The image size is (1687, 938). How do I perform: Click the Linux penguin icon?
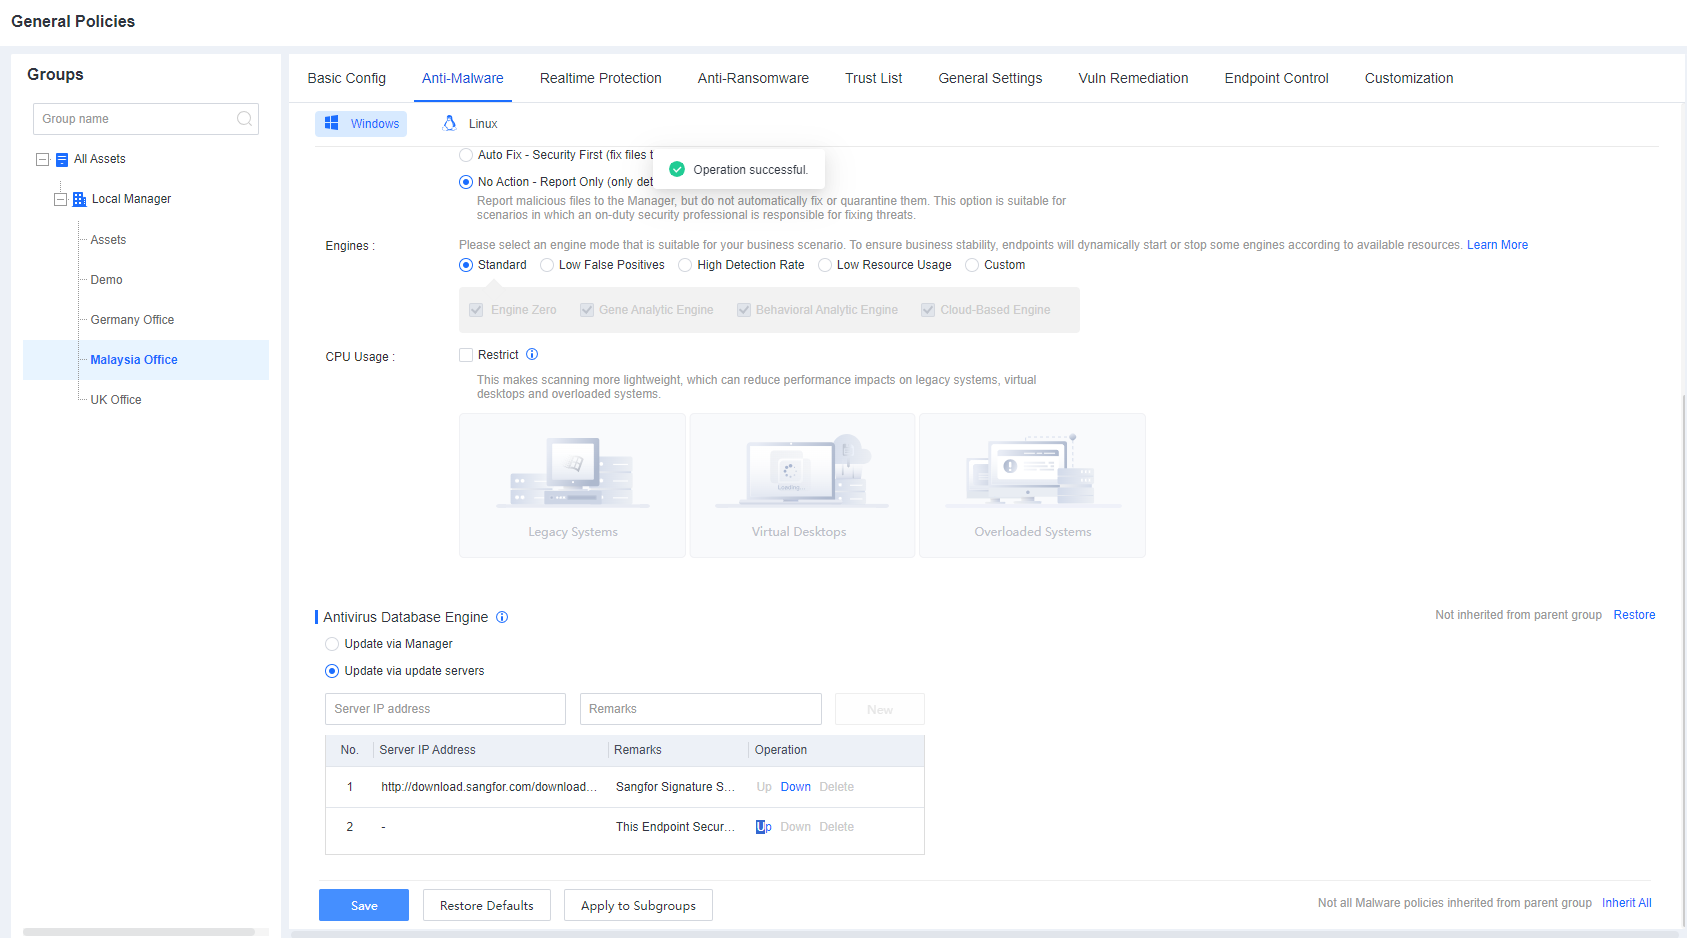[x=450, y=123]
